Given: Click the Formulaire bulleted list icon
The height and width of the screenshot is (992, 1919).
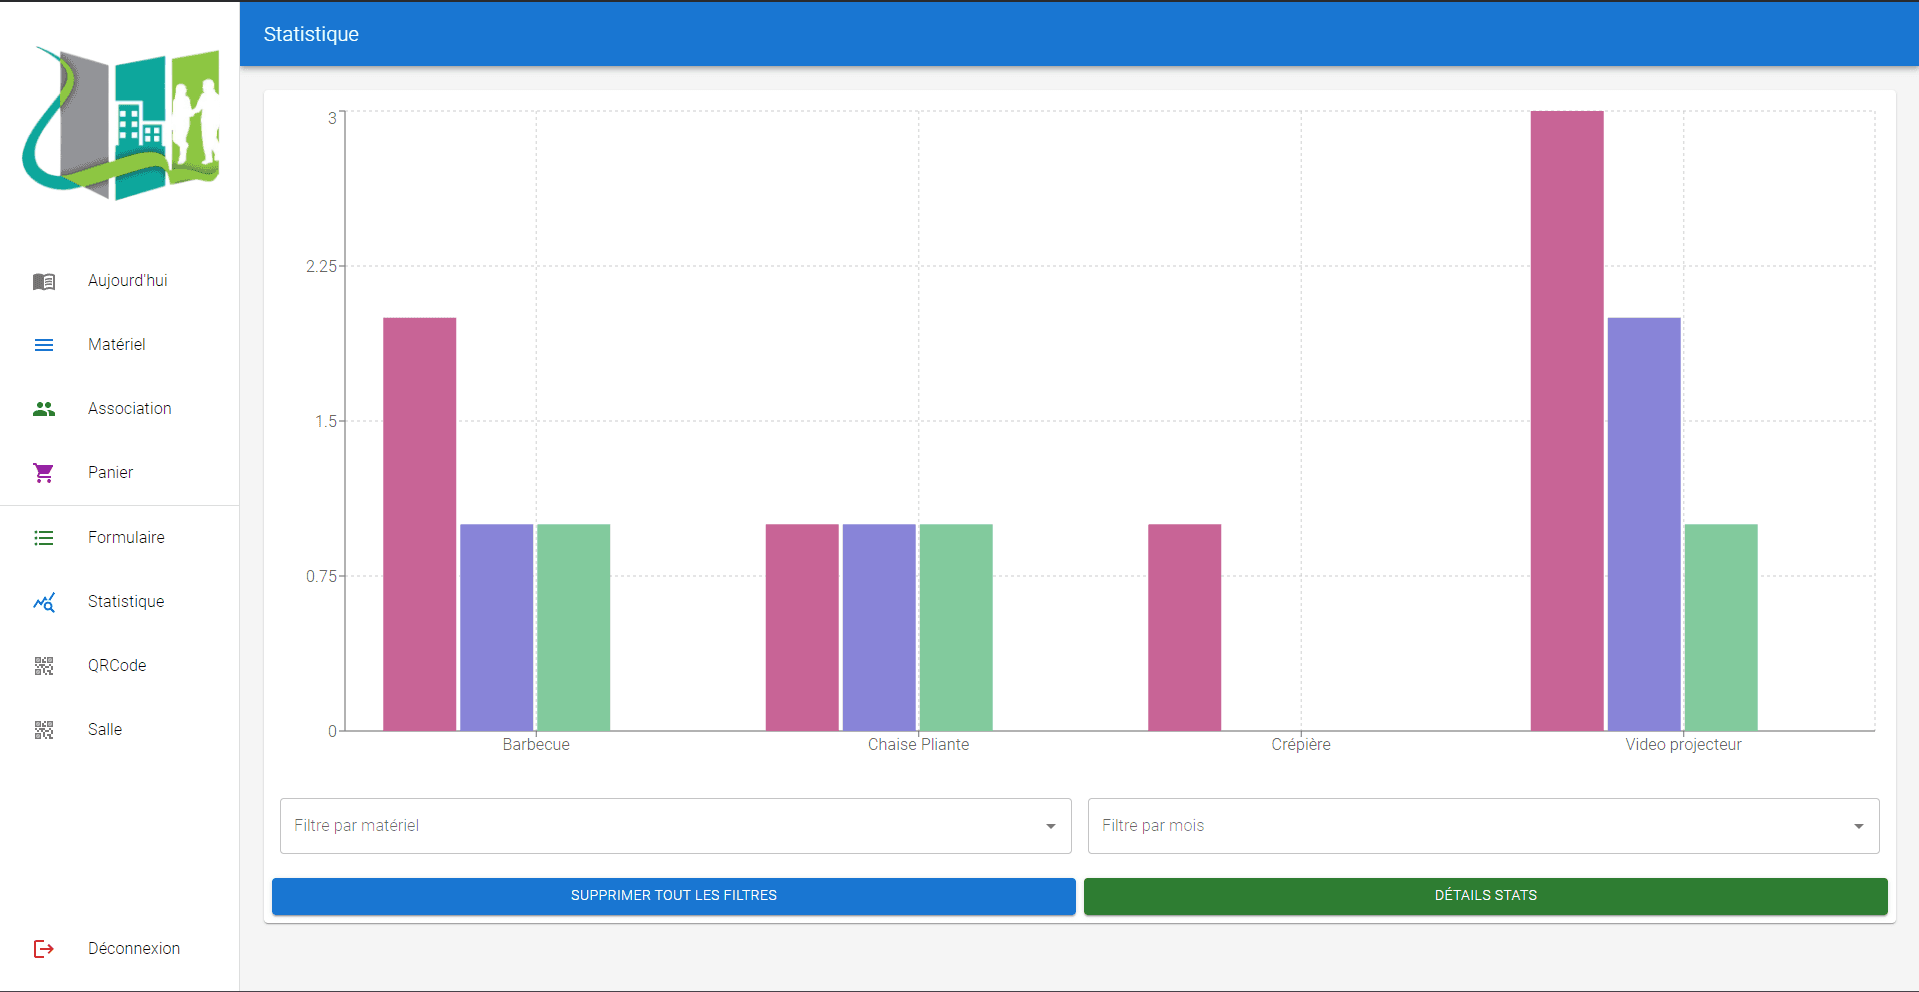Looking at the screenshot, I should pyautogui.click(x=44, y=538).
